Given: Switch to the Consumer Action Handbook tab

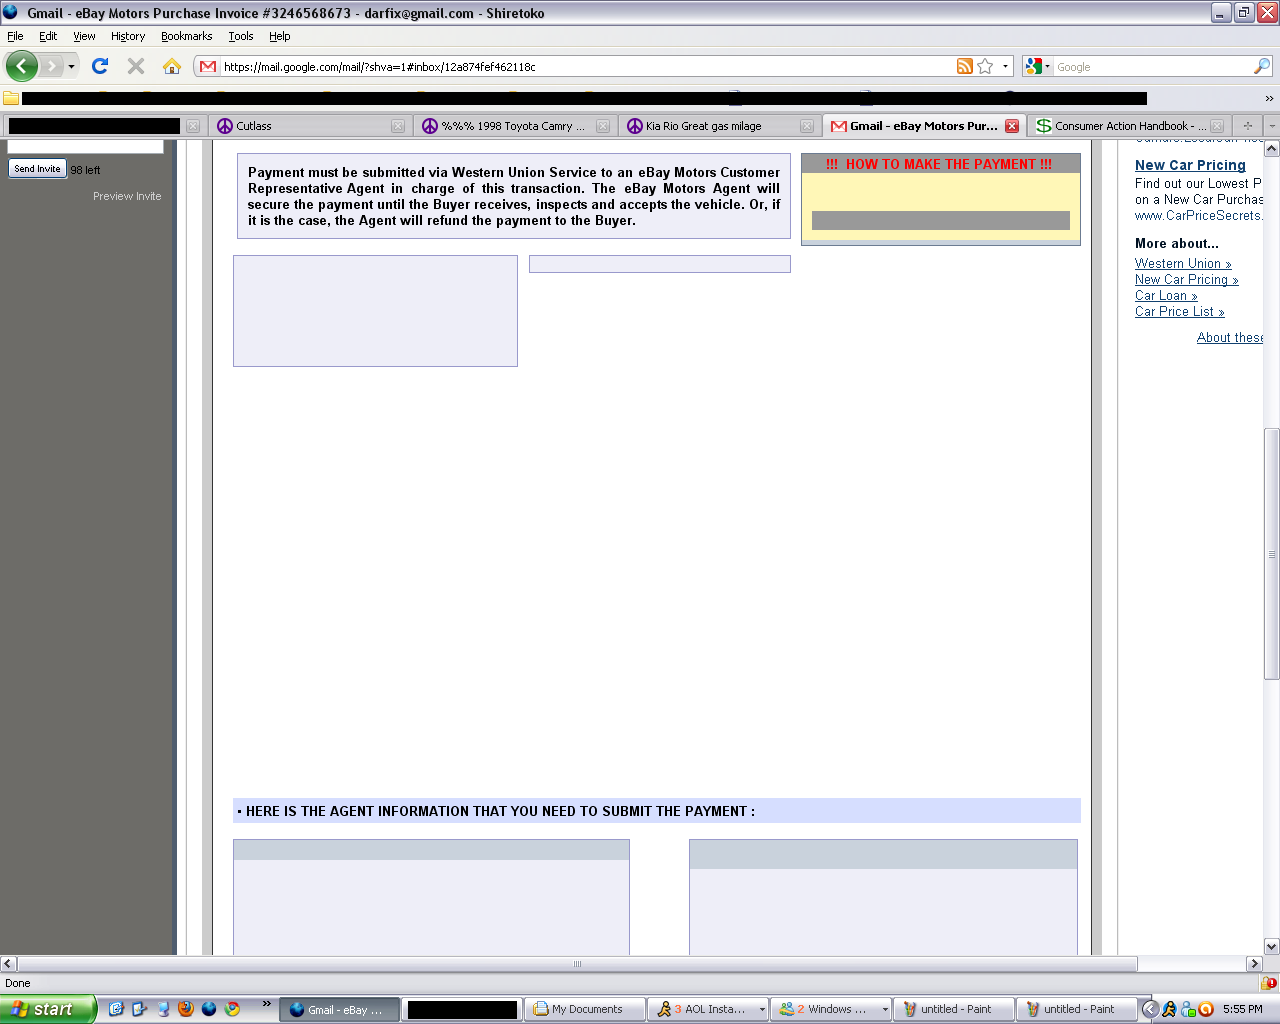Looking at the screenshot, I should [1129, 126].
